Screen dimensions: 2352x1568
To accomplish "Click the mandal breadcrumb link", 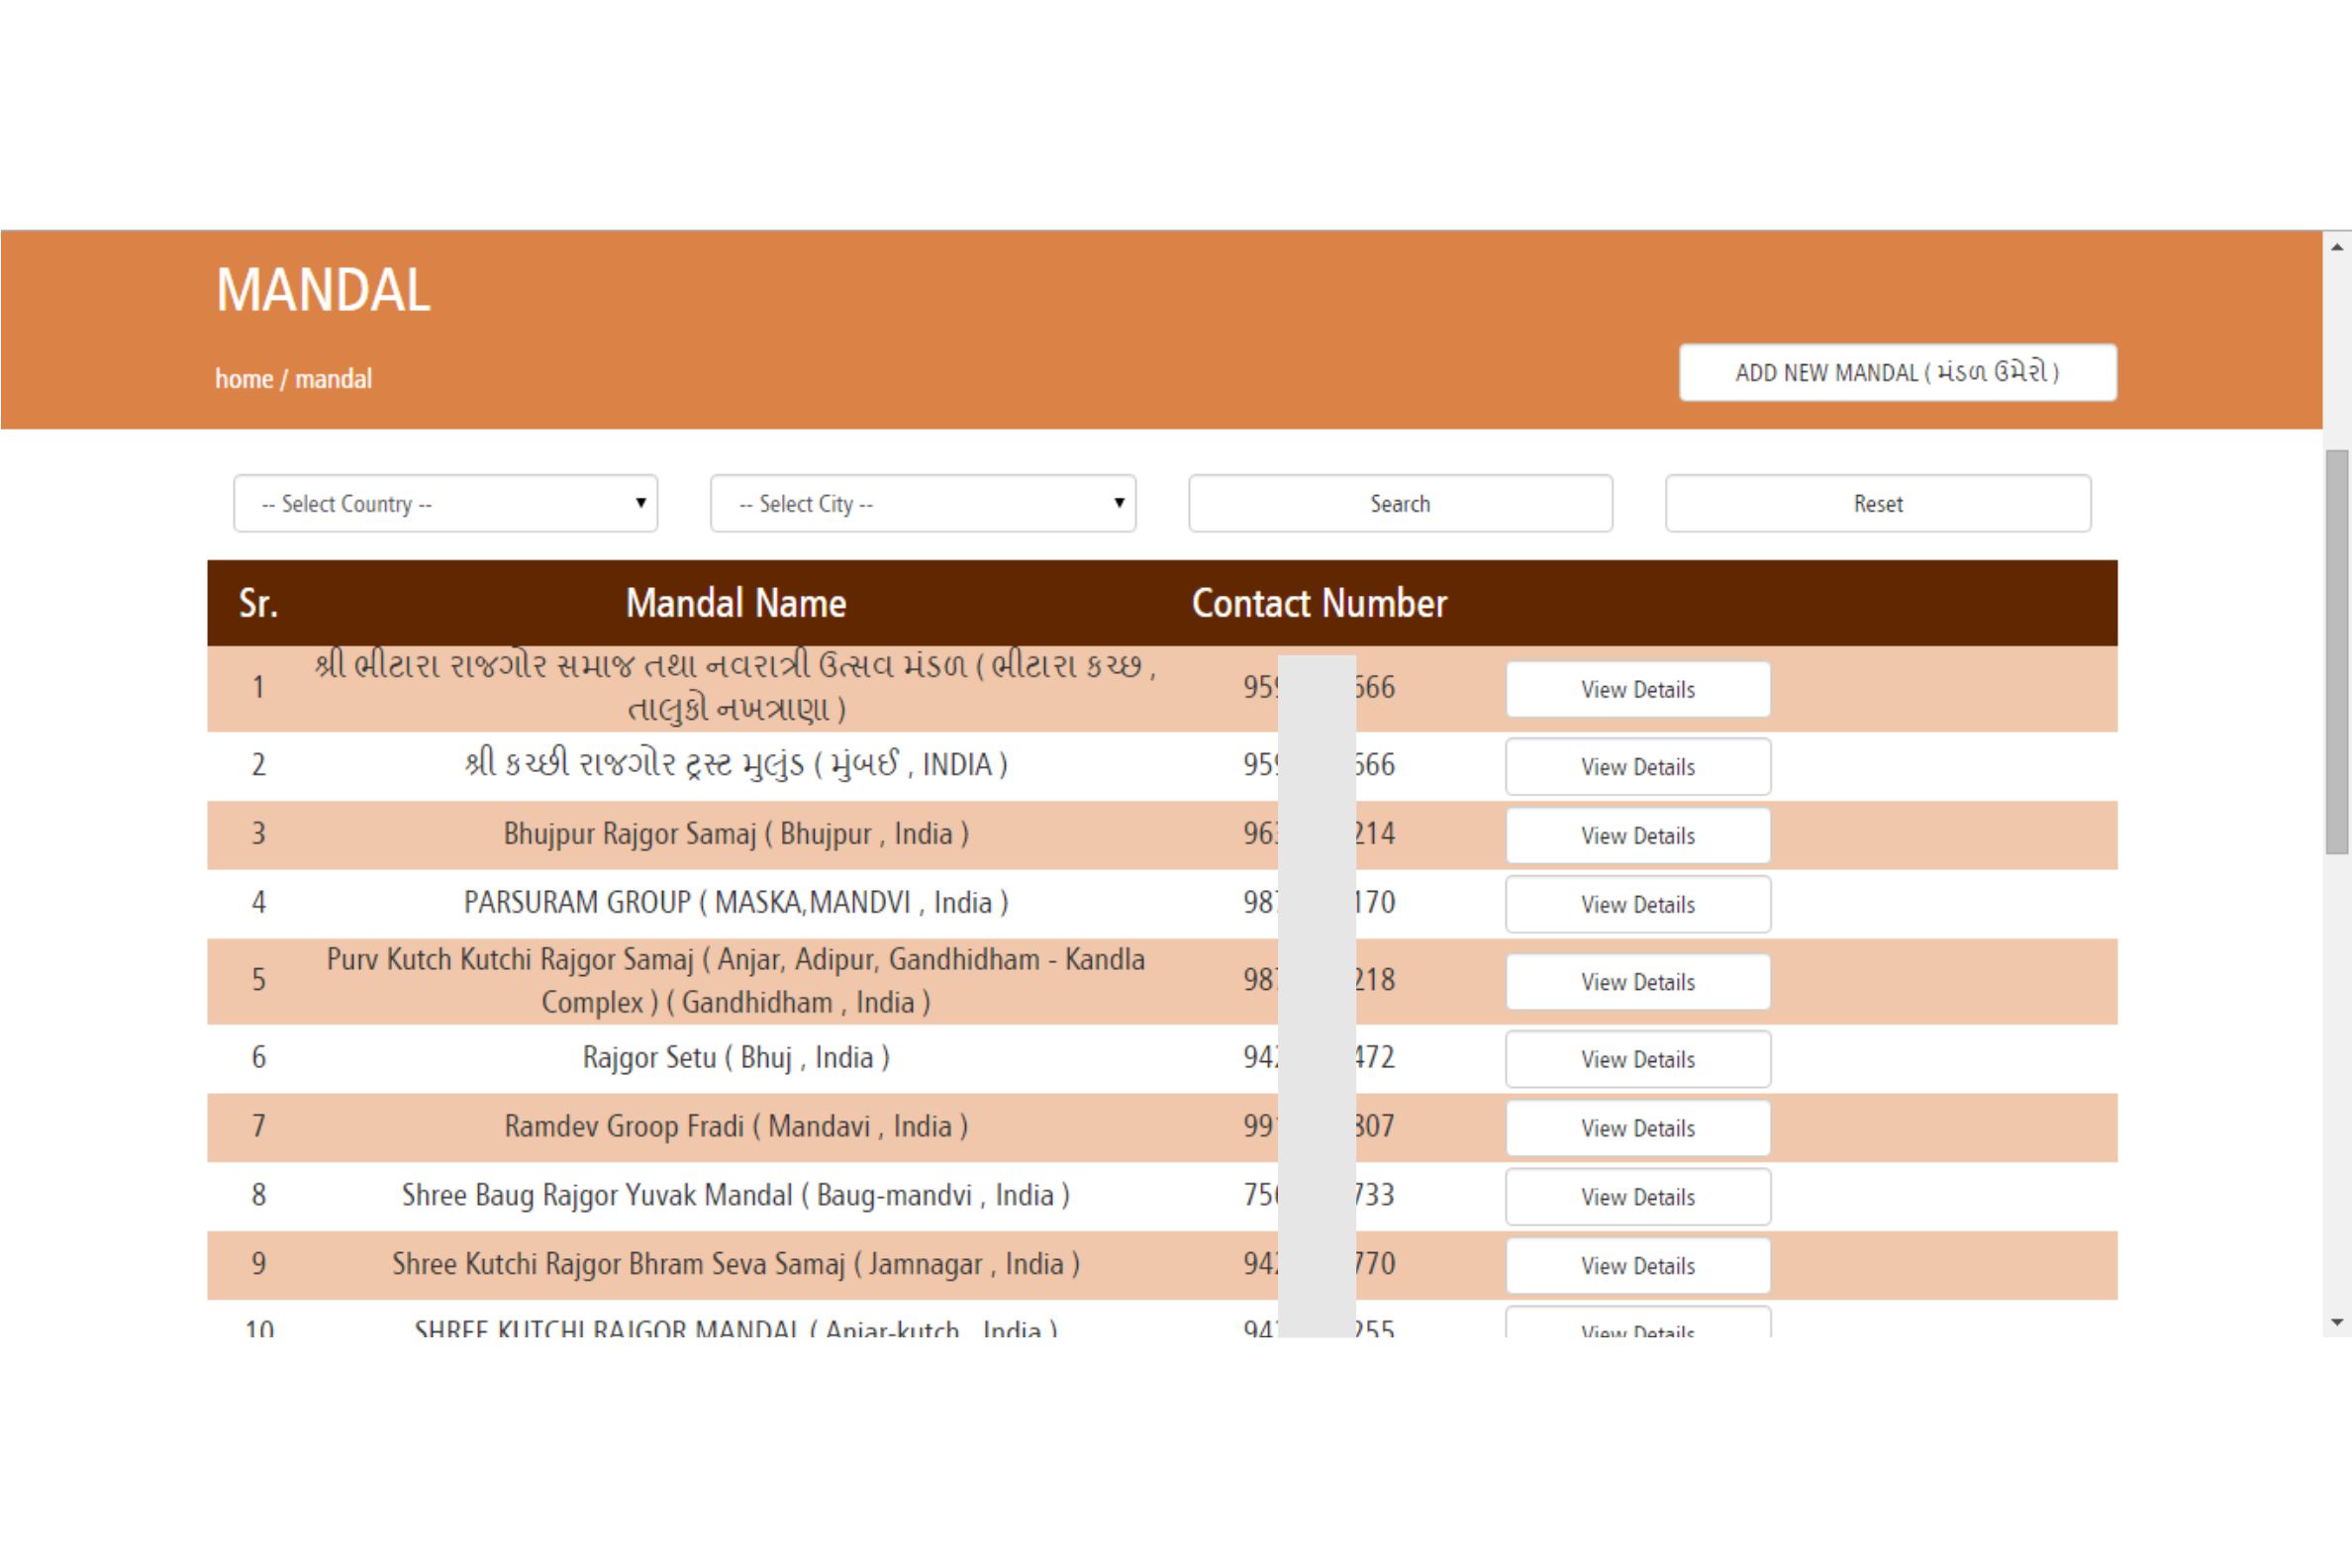I will point(333,379).
